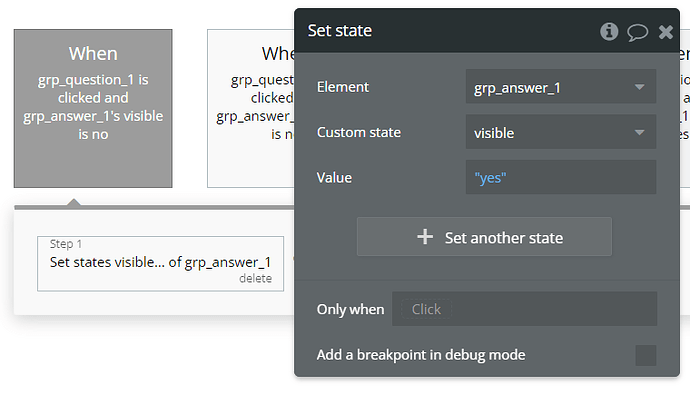Click the "Only when" label

click(350, 309)
